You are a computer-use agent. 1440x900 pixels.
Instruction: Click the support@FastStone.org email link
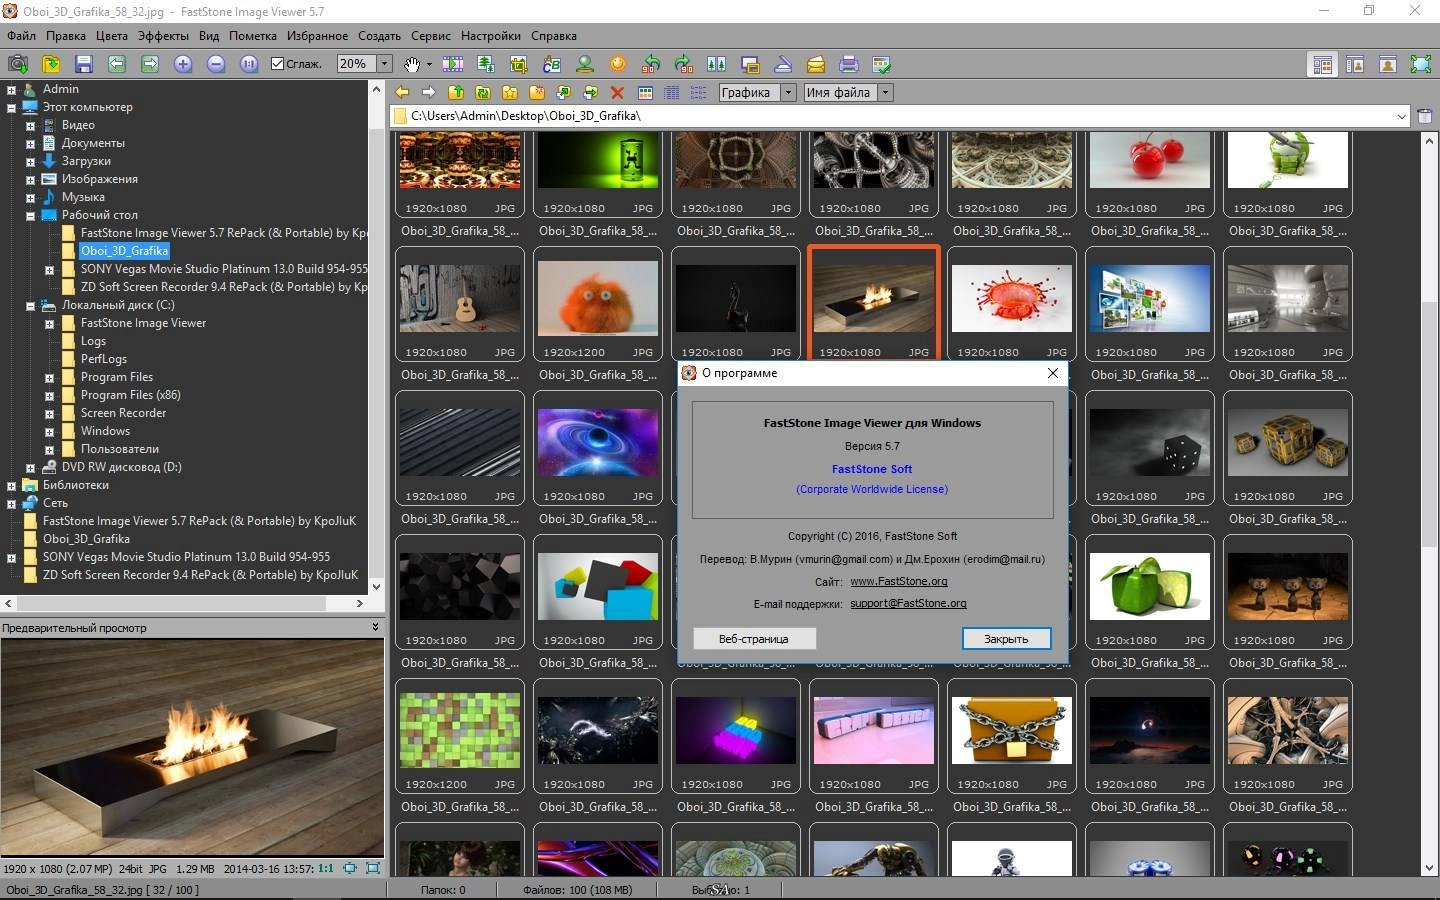[908, 603]
